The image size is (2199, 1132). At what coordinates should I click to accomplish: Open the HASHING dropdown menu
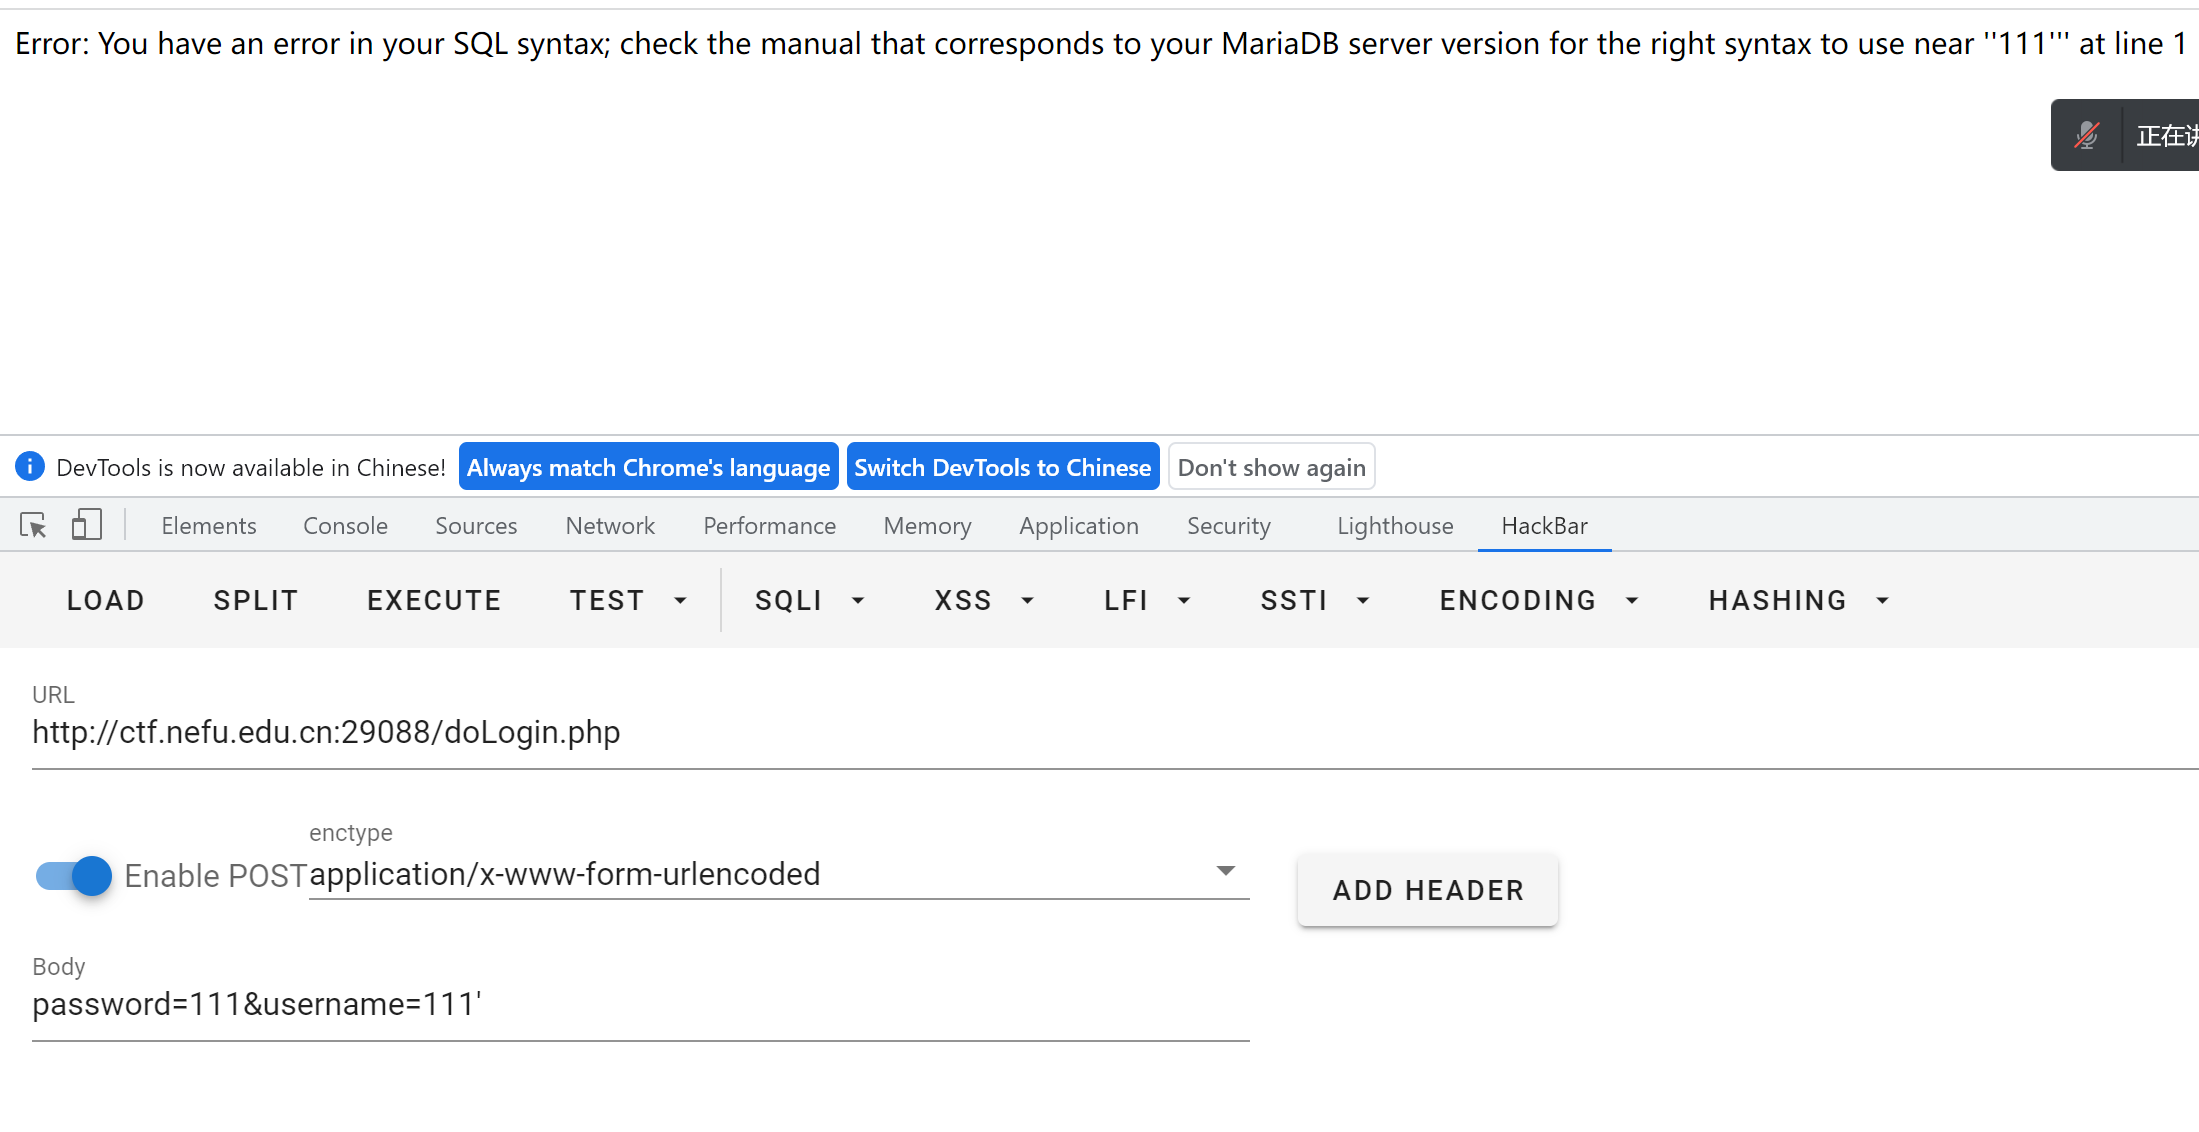(1798, 600)
